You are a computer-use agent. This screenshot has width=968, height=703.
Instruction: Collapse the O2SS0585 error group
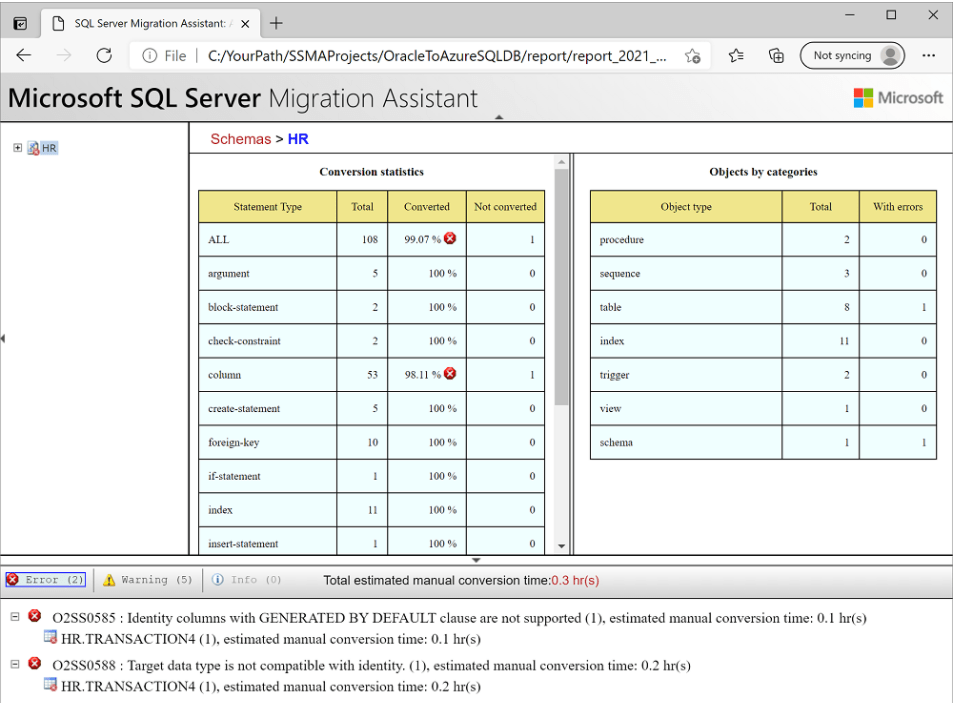coord(15,618)
